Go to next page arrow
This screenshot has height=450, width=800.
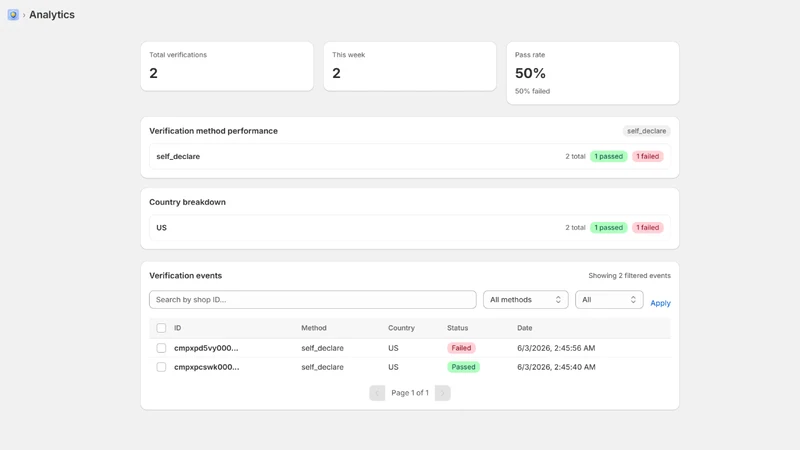[442, 393]
